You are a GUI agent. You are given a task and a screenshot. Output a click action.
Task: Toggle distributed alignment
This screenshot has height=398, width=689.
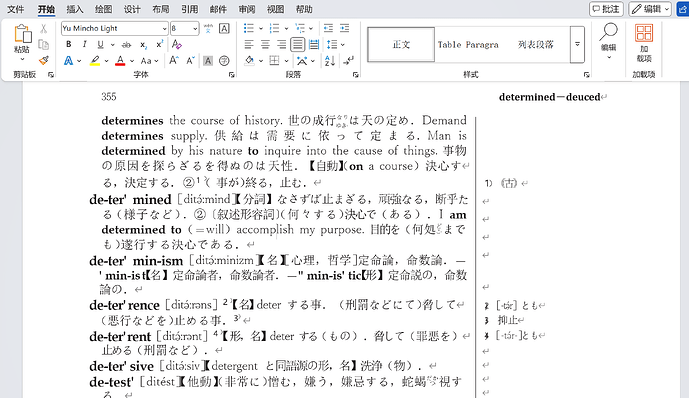(314, 44)
